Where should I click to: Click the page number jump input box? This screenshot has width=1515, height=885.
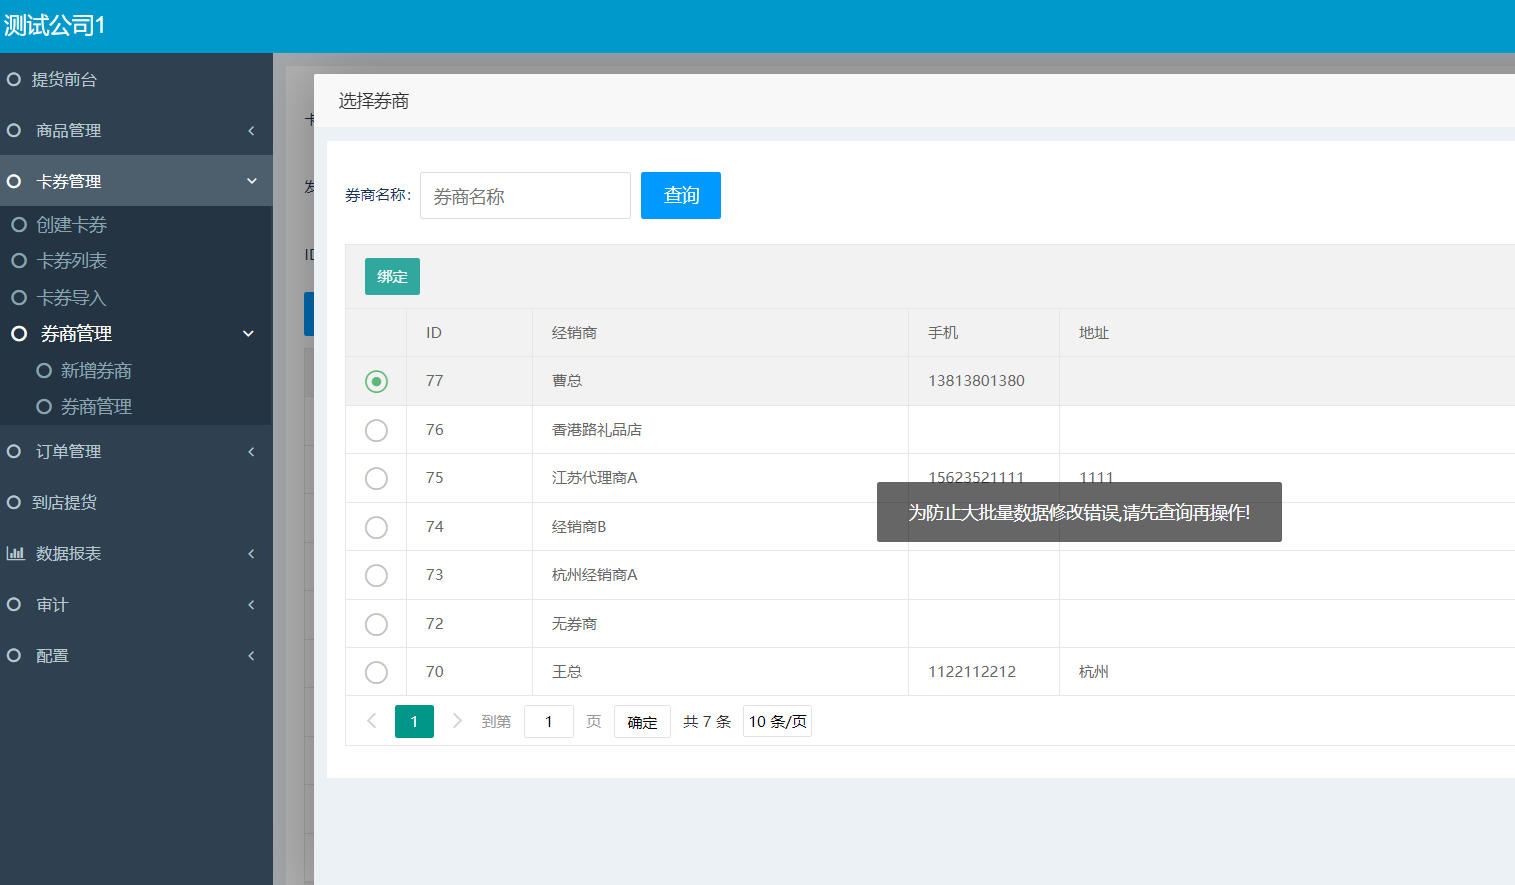(548, 721)
